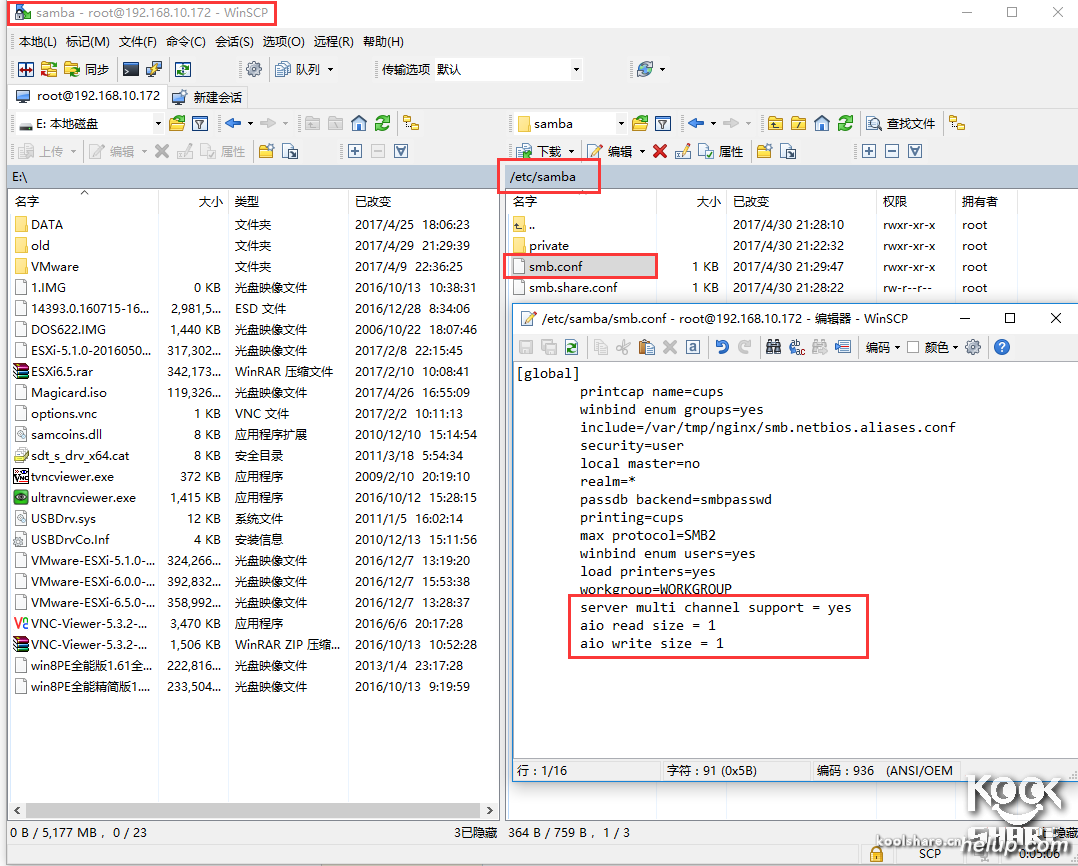Image resolution: width=1078 pixels, height=866 pixels.
Task: Open remote file Properties (属性)
Action: point(720,151)
